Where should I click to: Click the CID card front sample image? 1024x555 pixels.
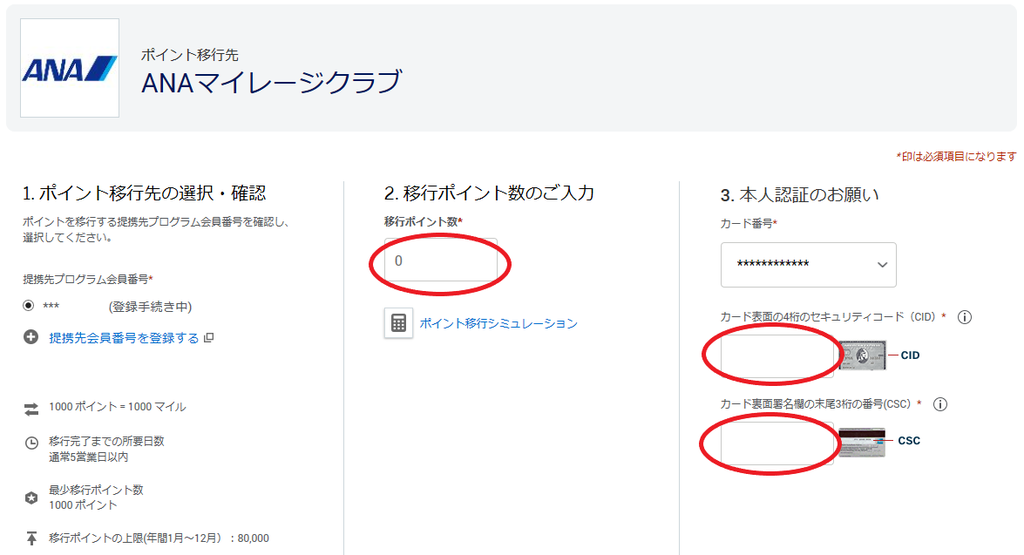click(x=862, y=355)
